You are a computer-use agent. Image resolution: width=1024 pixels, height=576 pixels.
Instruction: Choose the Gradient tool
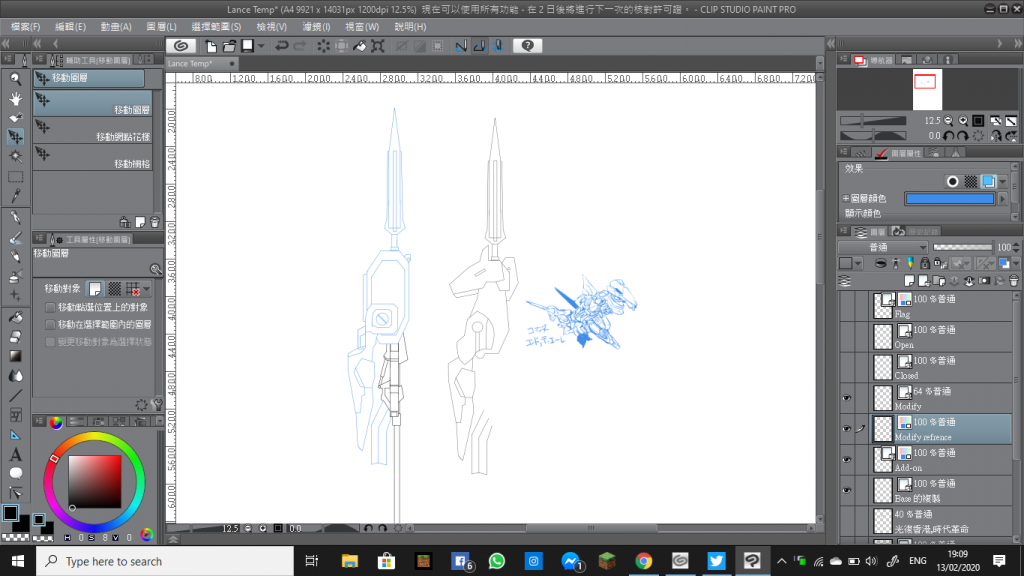click(x=16, y=356)
